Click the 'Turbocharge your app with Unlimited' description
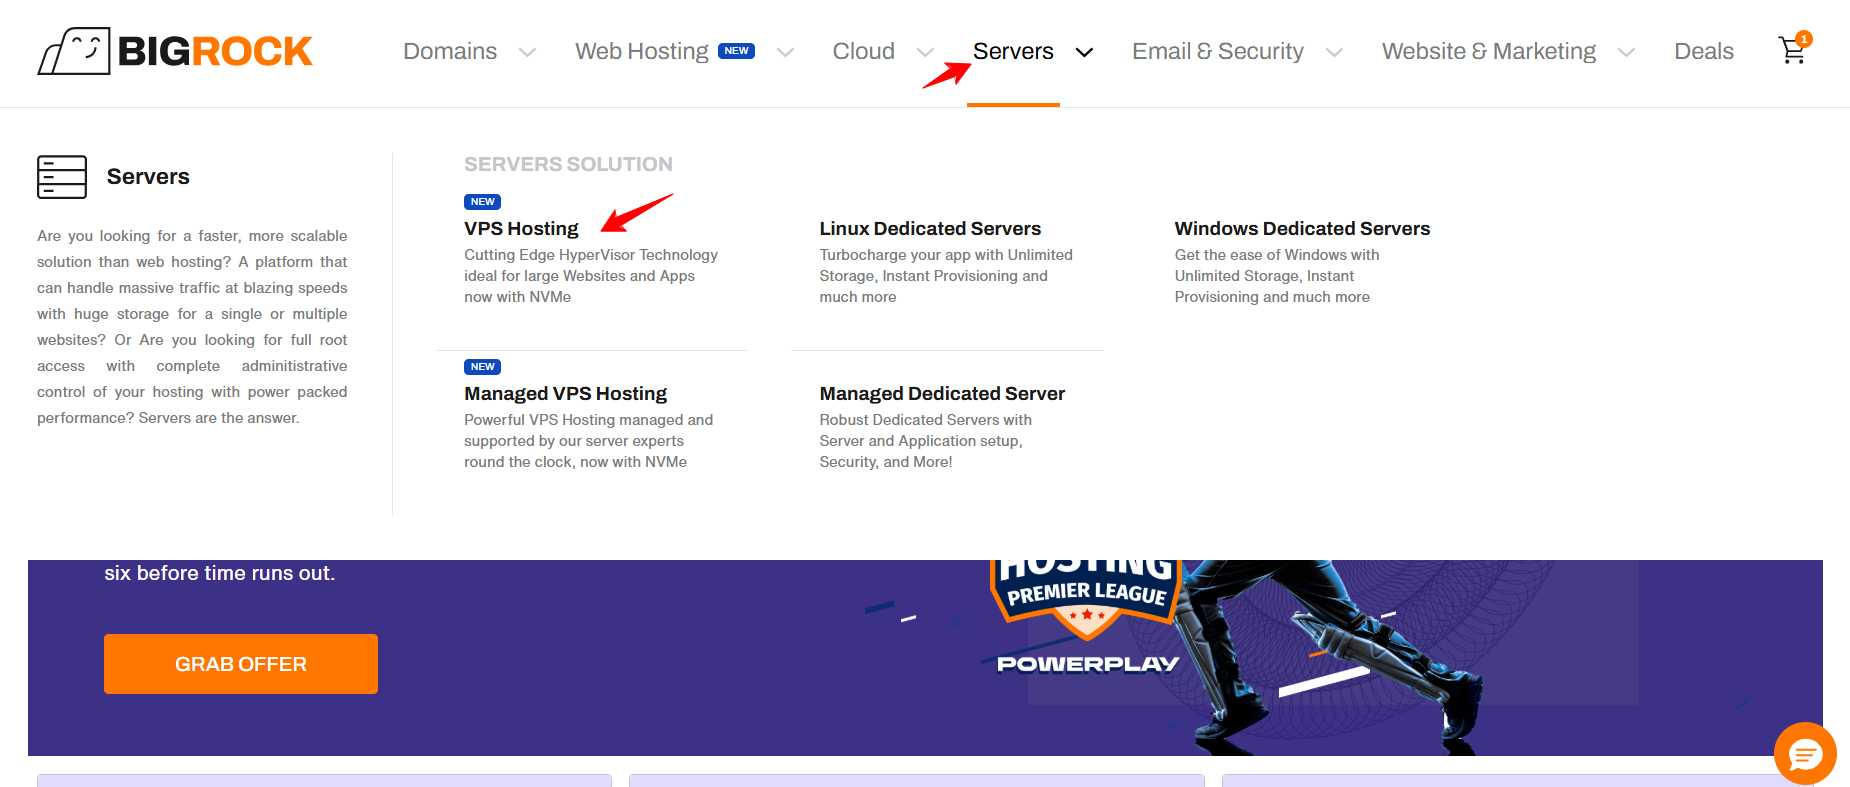This screenshot has width=1850, height=787. click(946, 276)
